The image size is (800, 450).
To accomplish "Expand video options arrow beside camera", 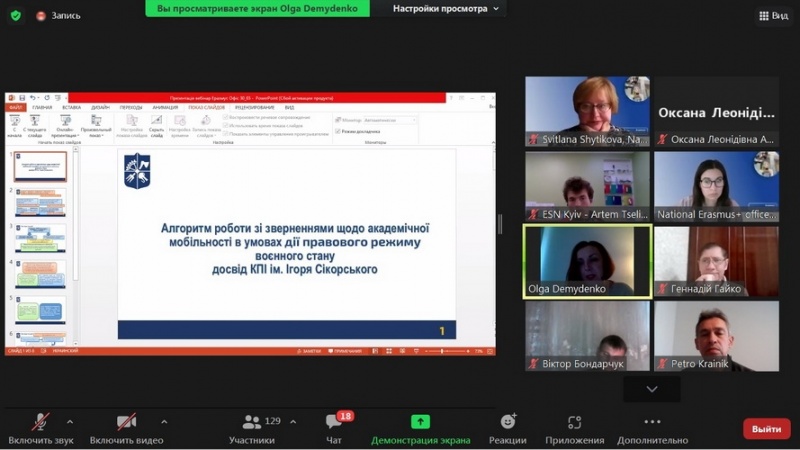I will (x=164, y=421).
